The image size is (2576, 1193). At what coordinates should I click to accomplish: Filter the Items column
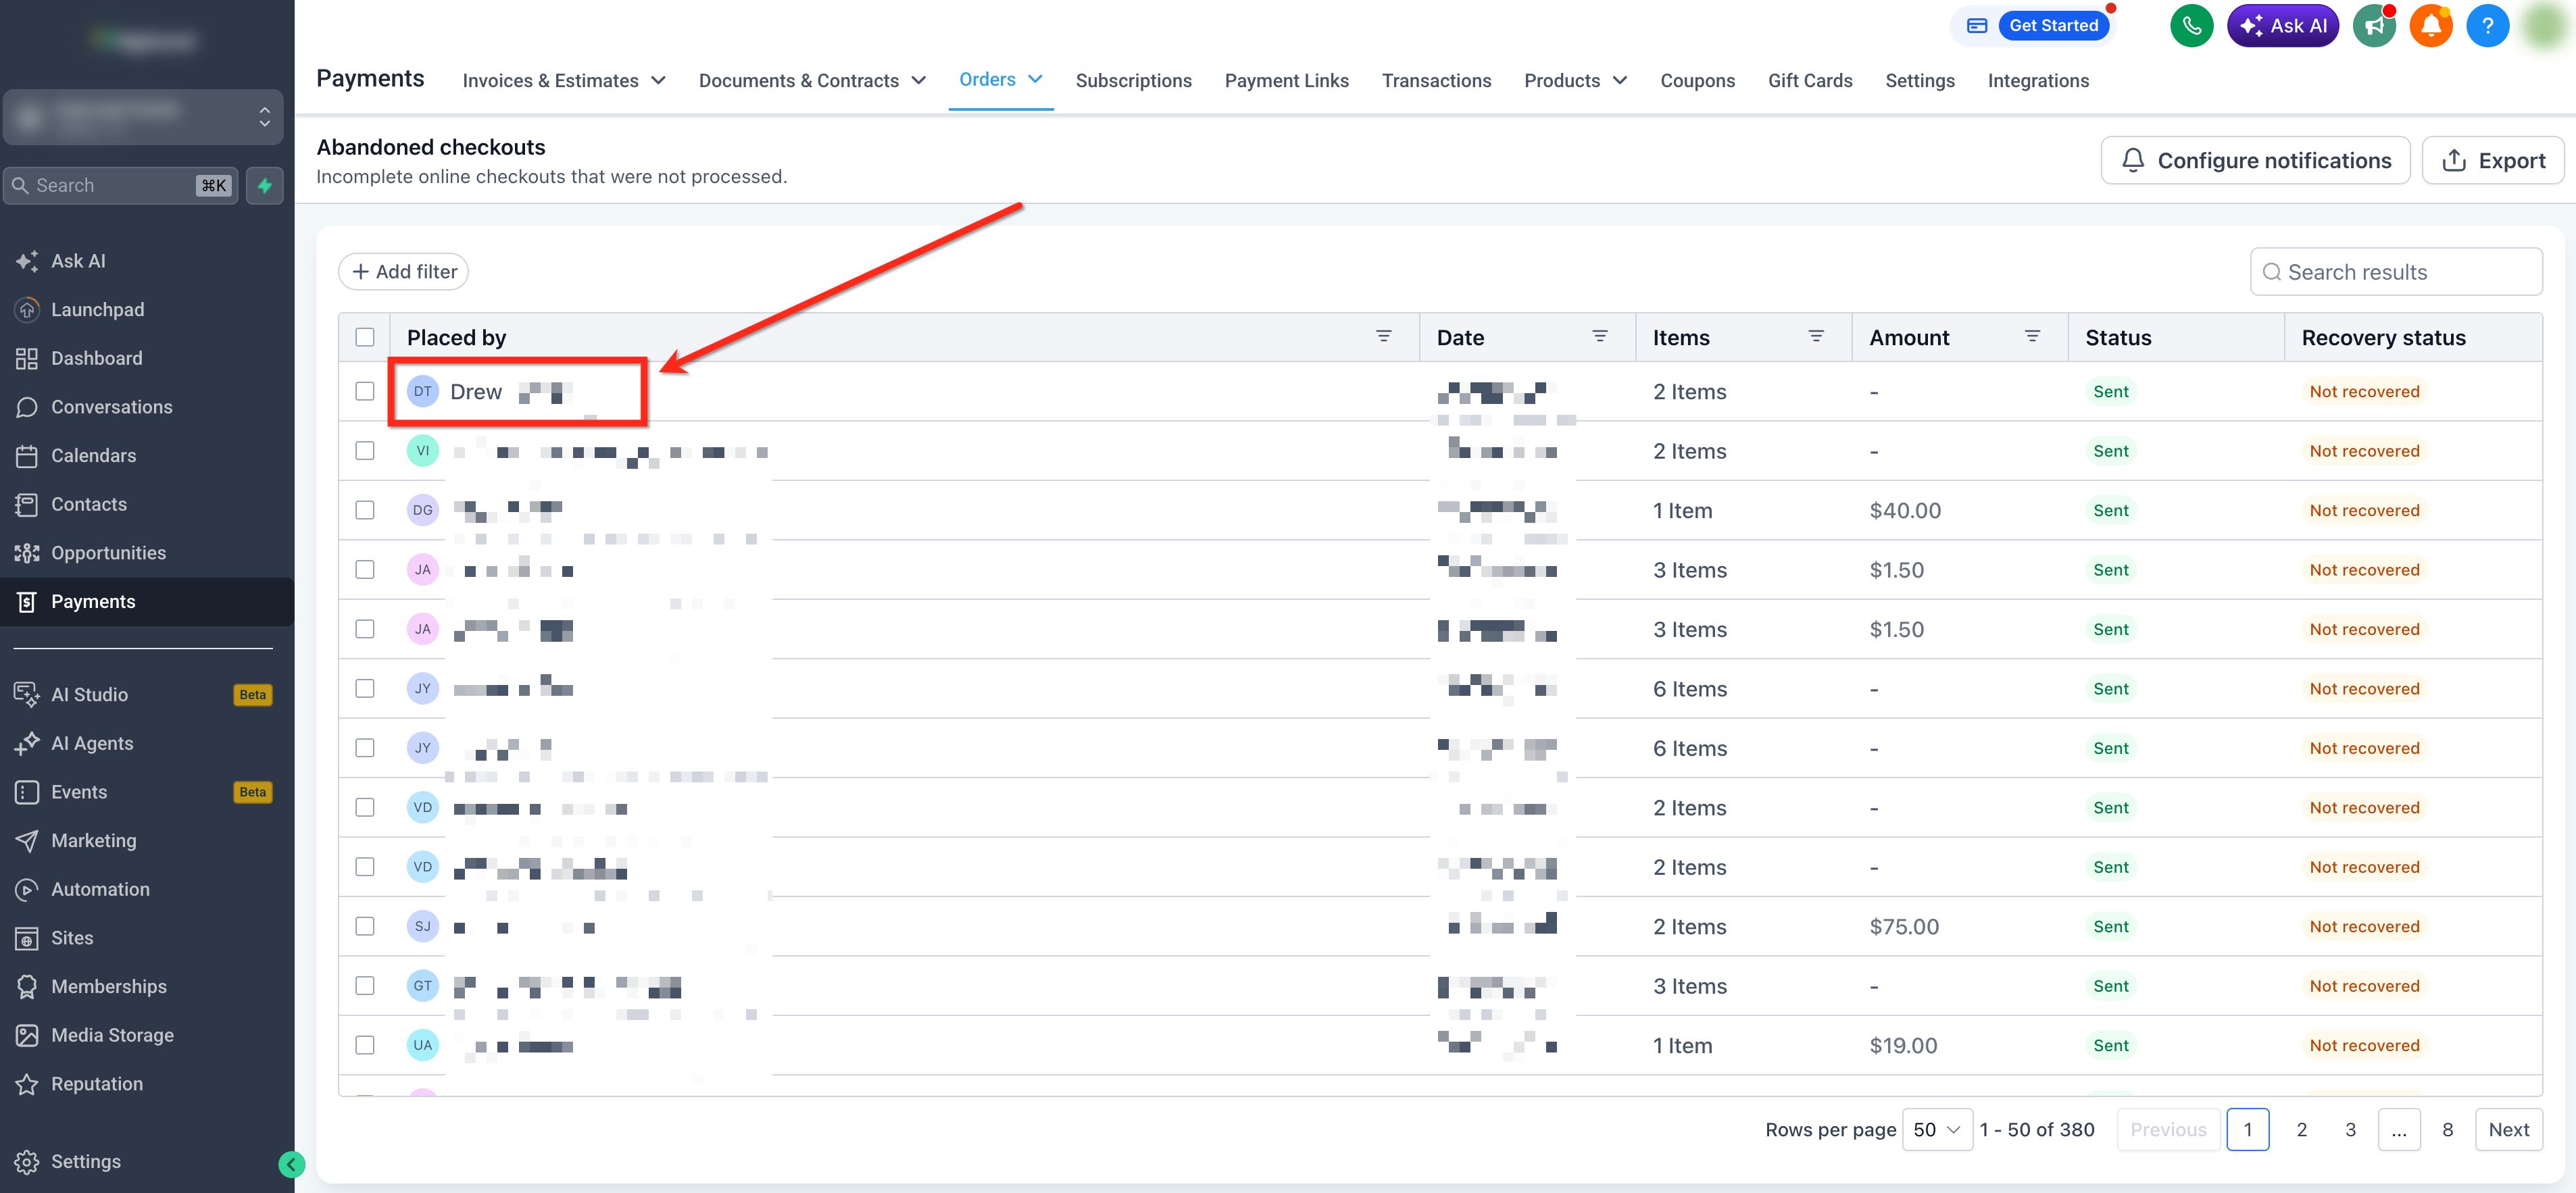(x=1816, y=337)
